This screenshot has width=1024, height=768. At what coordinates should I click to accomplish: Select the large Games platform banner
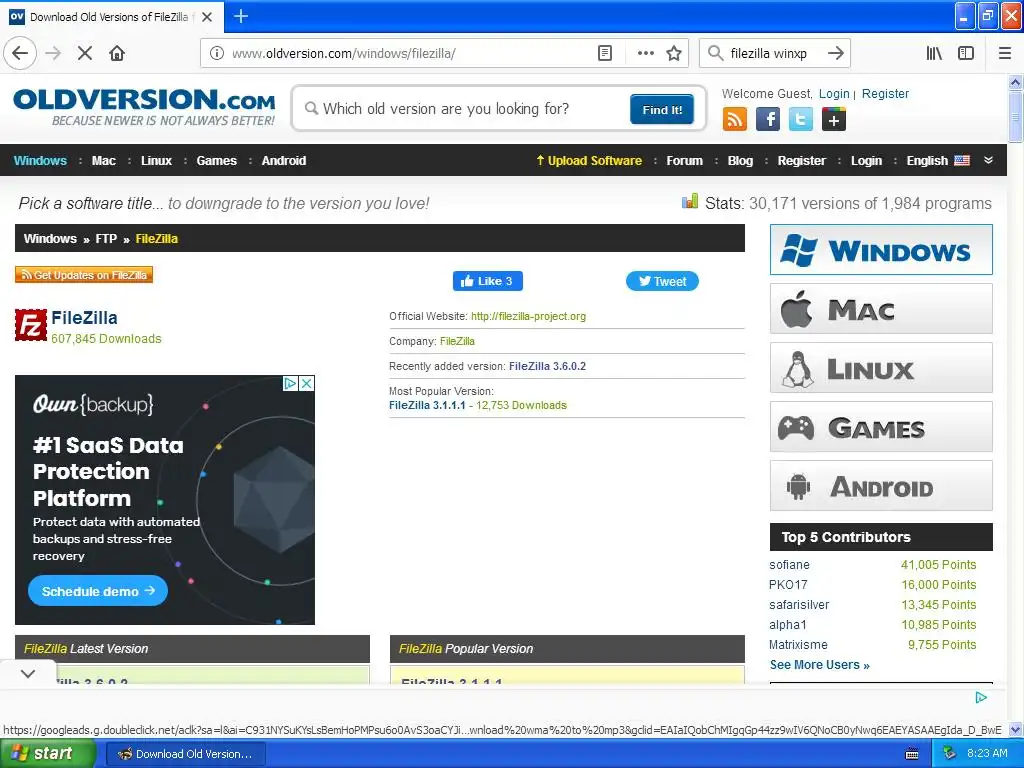click(881, 427)
